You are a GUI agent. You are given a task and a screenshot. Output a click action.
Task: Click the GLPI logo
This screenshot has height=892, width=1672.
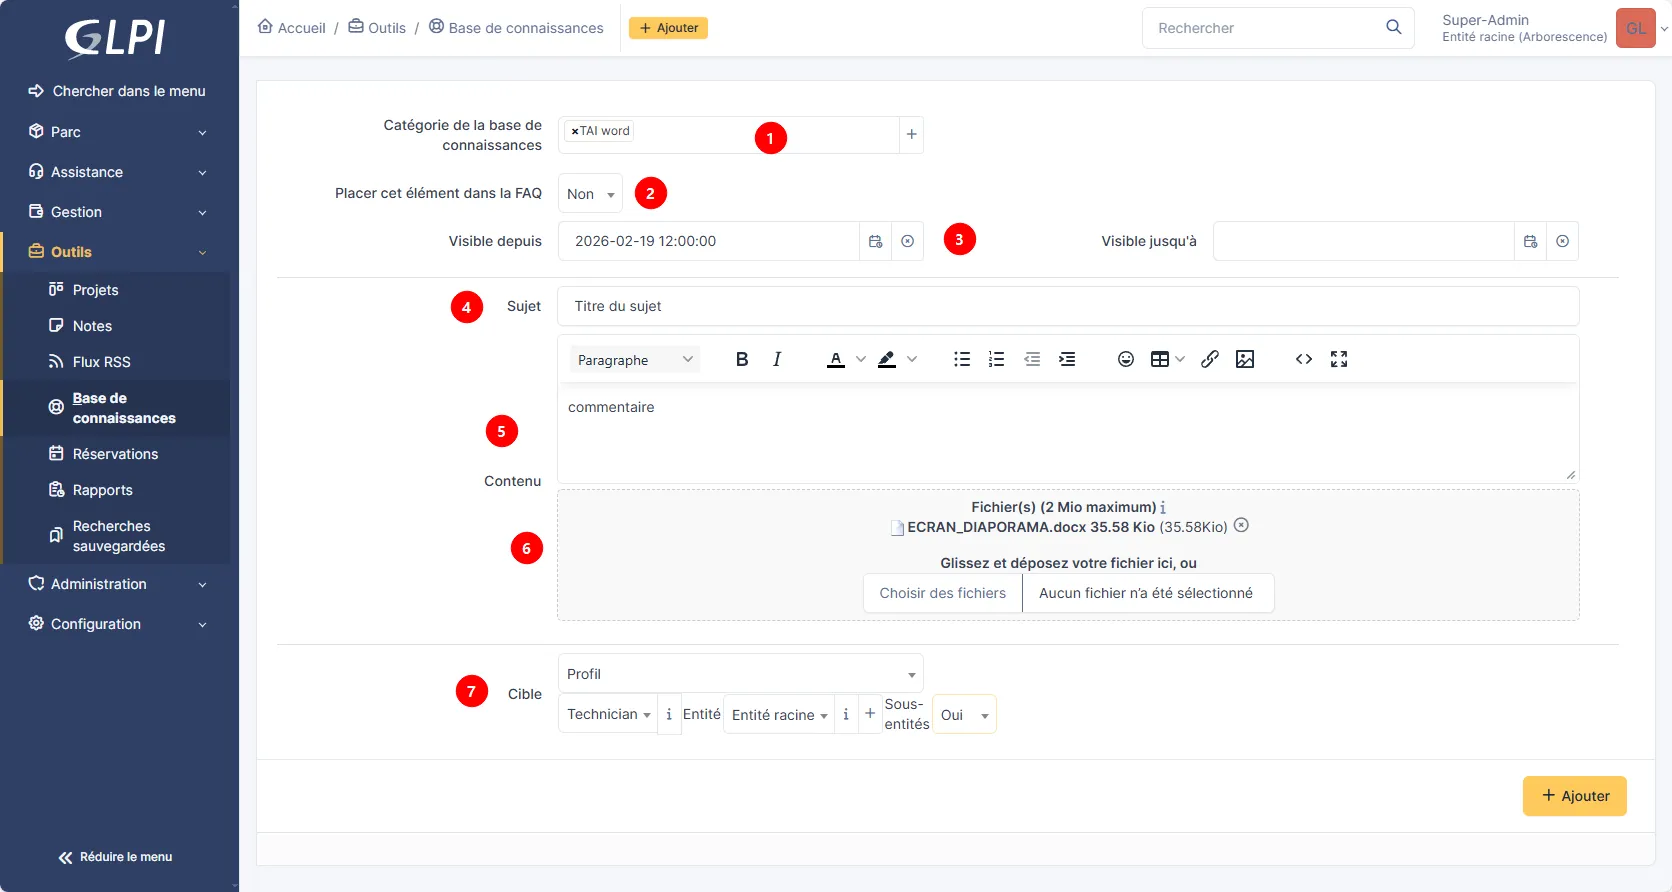(x=115, y=38)
